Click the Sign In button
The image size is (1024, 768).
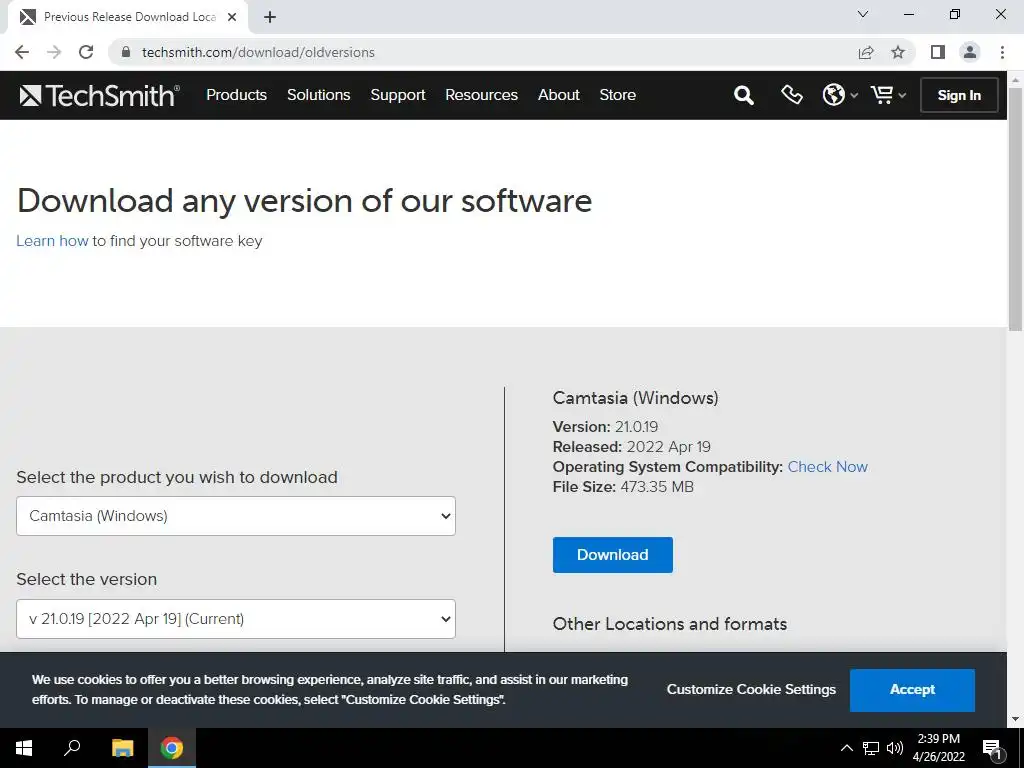click(959, 95)
